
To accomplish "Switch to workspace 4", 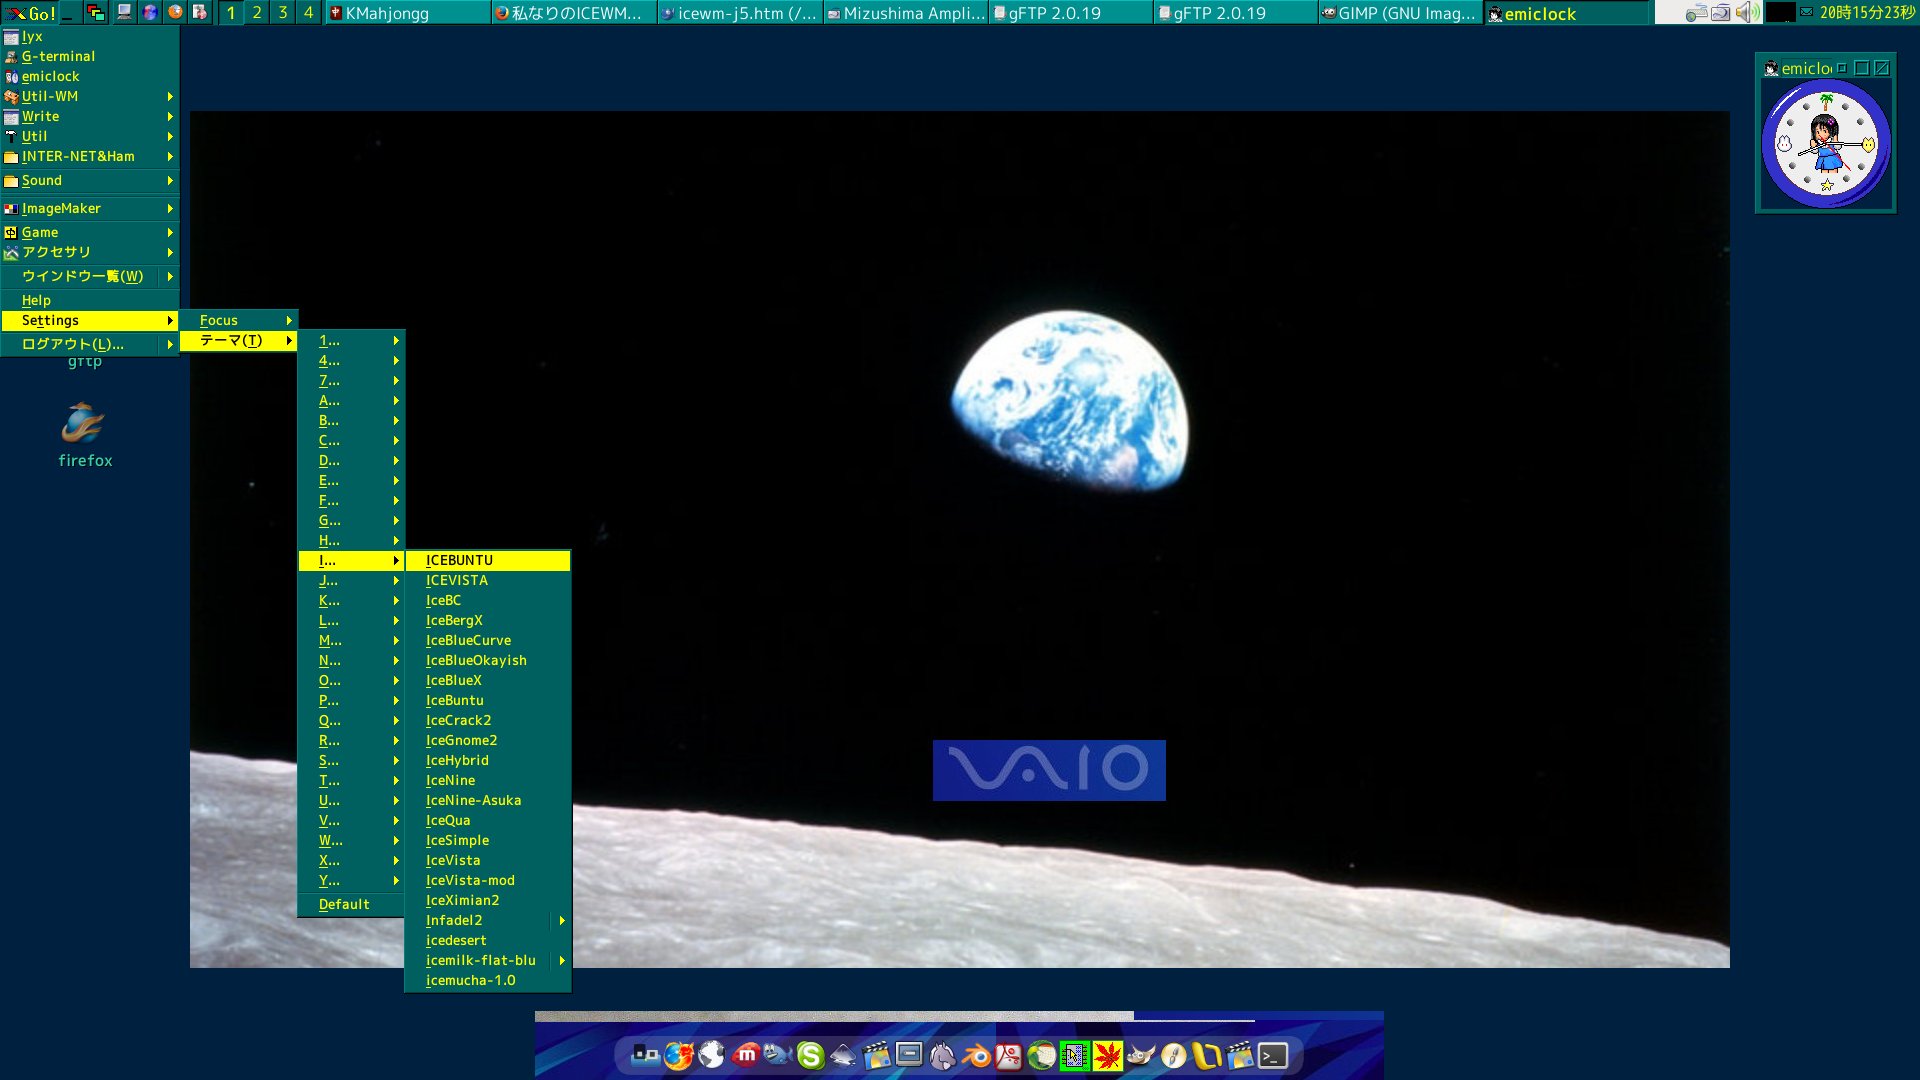I will pos(308,13).
